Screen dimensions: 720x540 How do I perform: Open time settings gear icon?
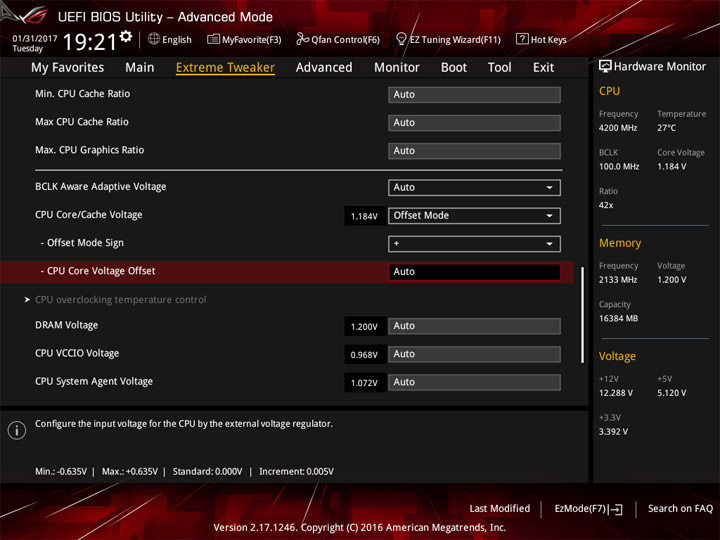click(x=125, y=37)
